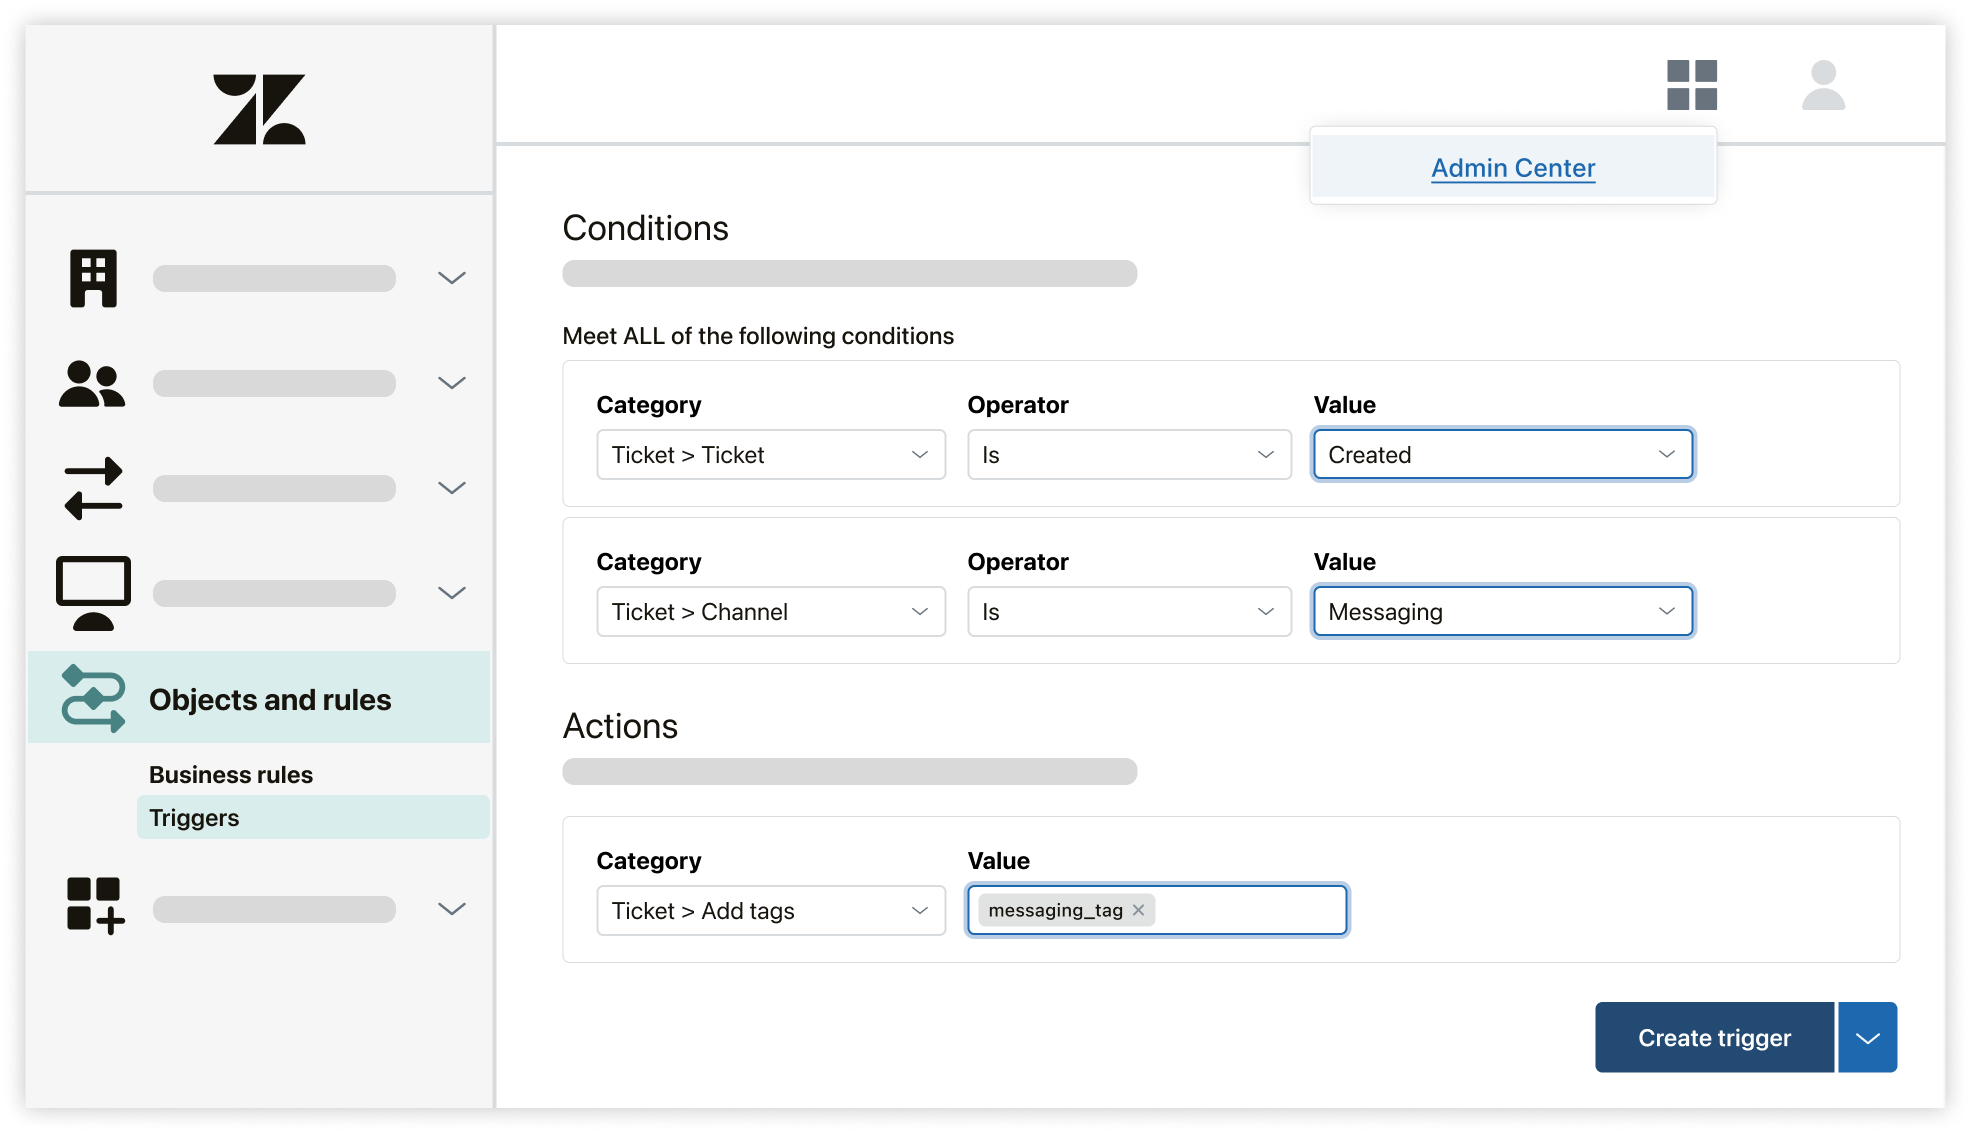The image size is (1971, 1133).
Task: Click the People/Agents icon in sidebar
Action: (x=92, y=384)
